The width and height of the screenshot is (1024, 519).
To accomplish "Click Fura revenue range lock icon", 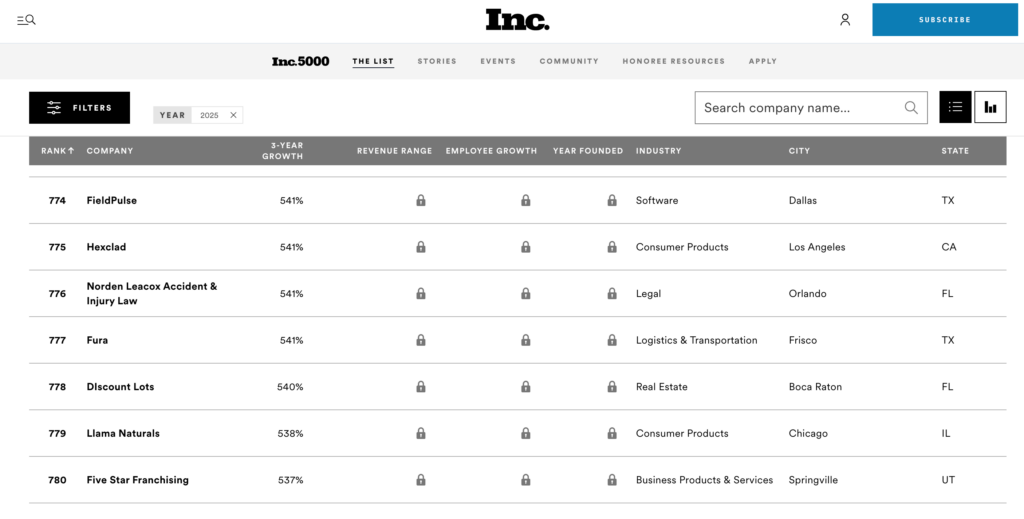I will (x=421, y=340).
